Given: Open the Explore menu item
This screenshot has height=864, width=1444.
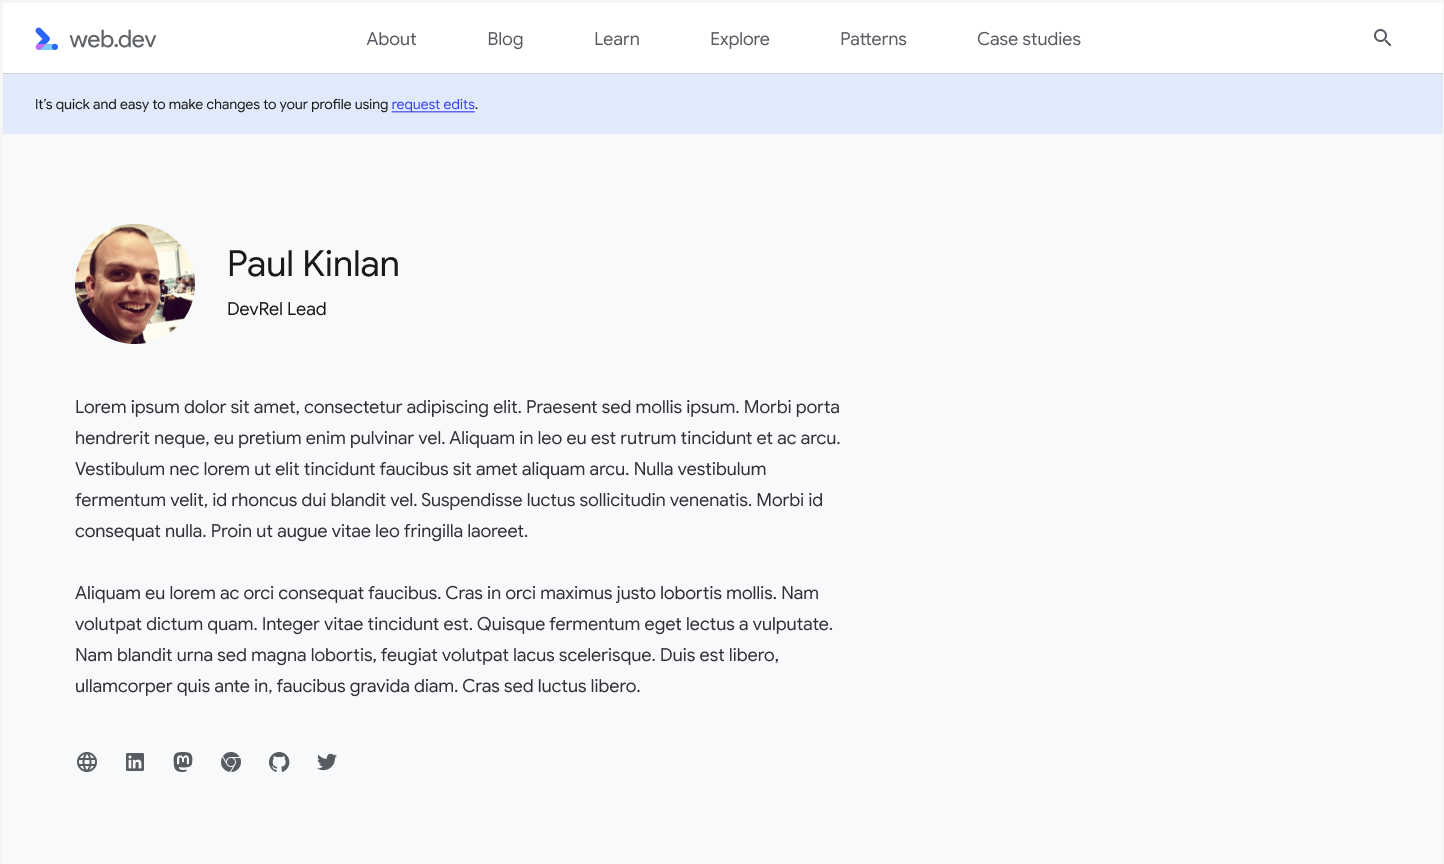Looking at the screenshot, I should coord(739,38).
